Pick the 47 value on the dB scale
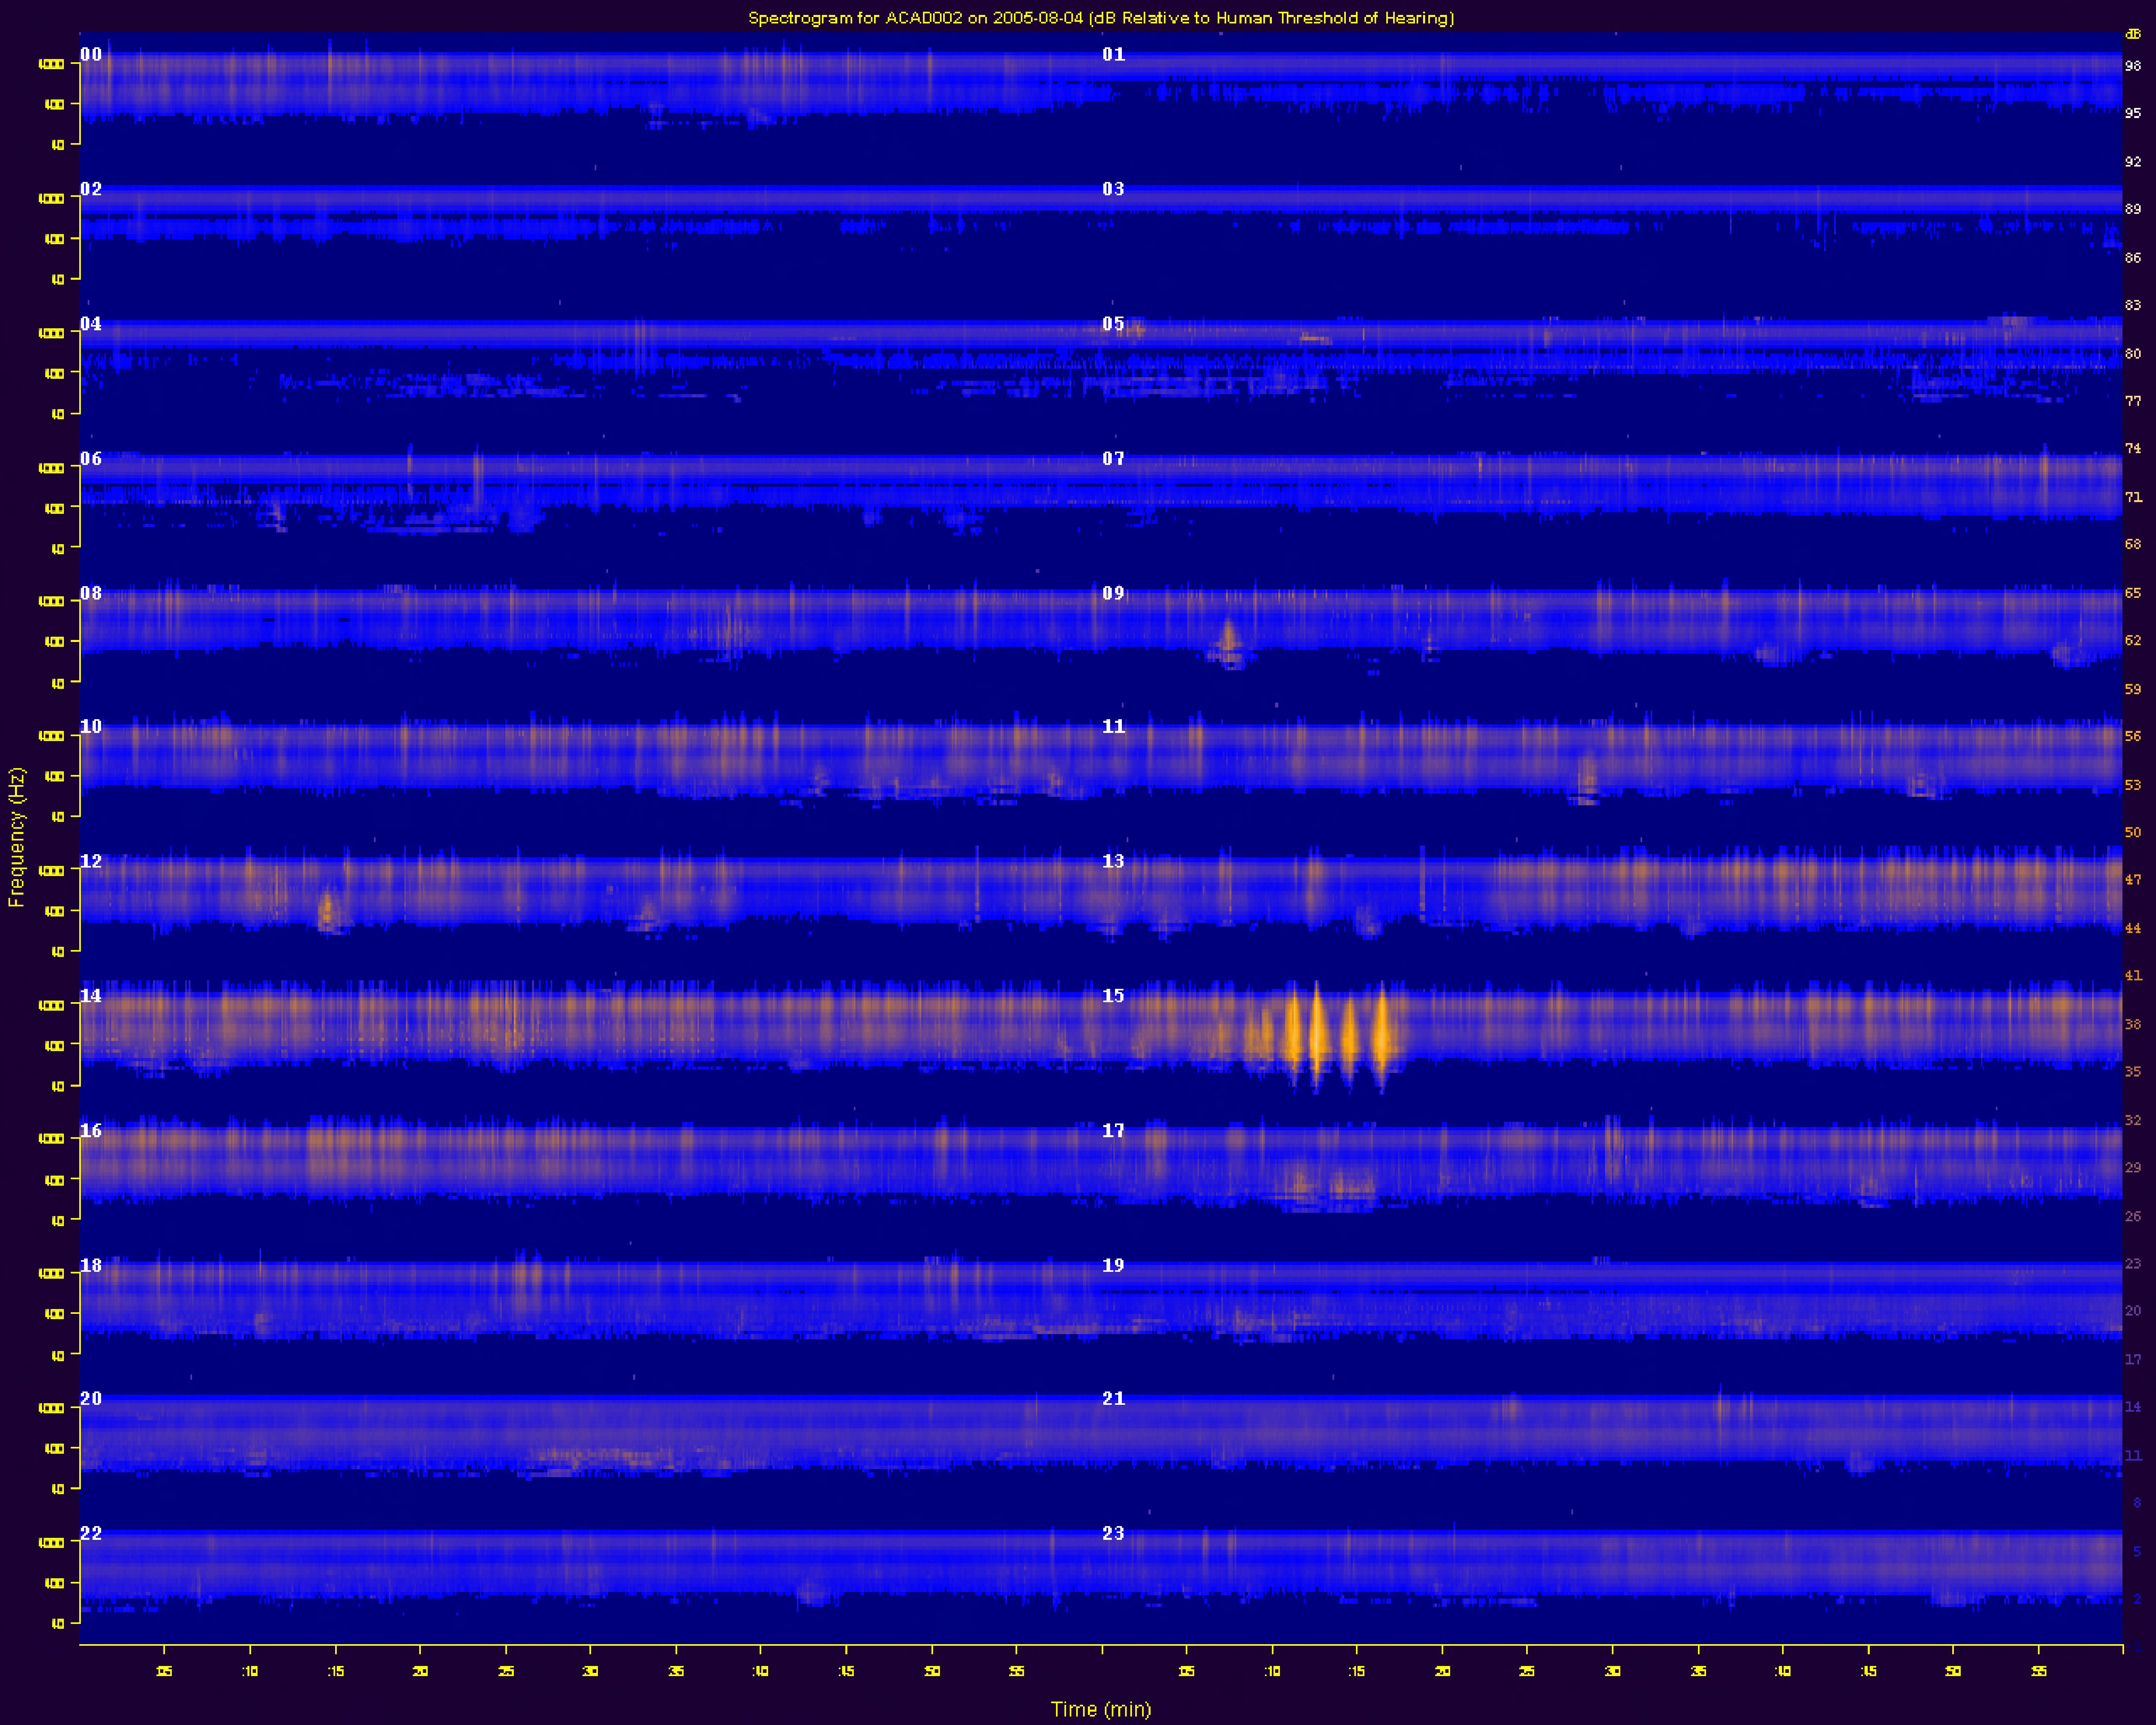The width and height of the screenshot is (2156, 1725). 2133,880
